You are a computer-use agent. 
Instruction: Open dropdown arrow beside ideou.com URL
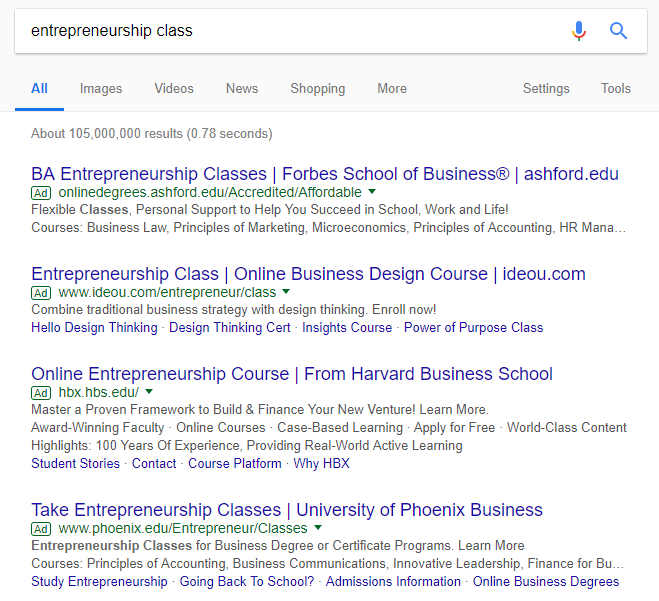(286, 292)
